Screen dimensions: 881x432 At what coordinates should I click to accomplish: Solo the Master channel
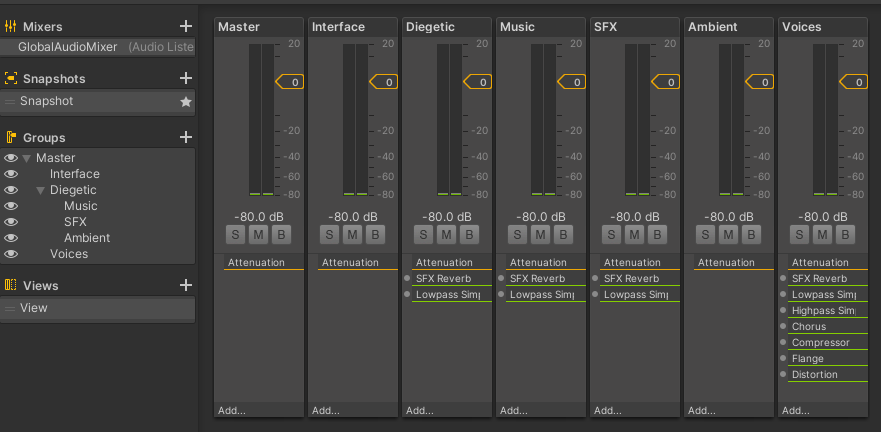pos(235,234)
